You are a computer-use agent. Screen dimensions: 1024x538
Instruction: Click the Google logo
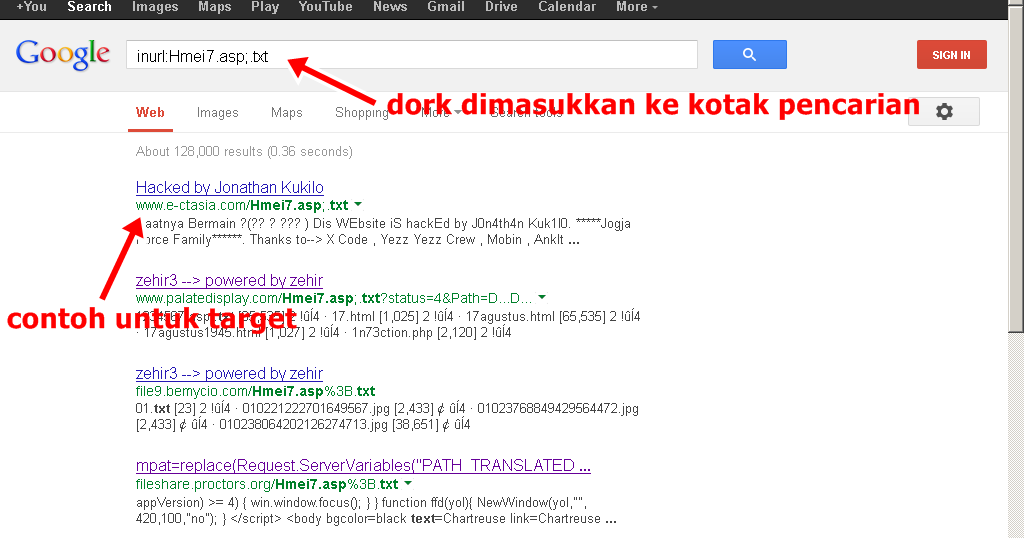63,55
